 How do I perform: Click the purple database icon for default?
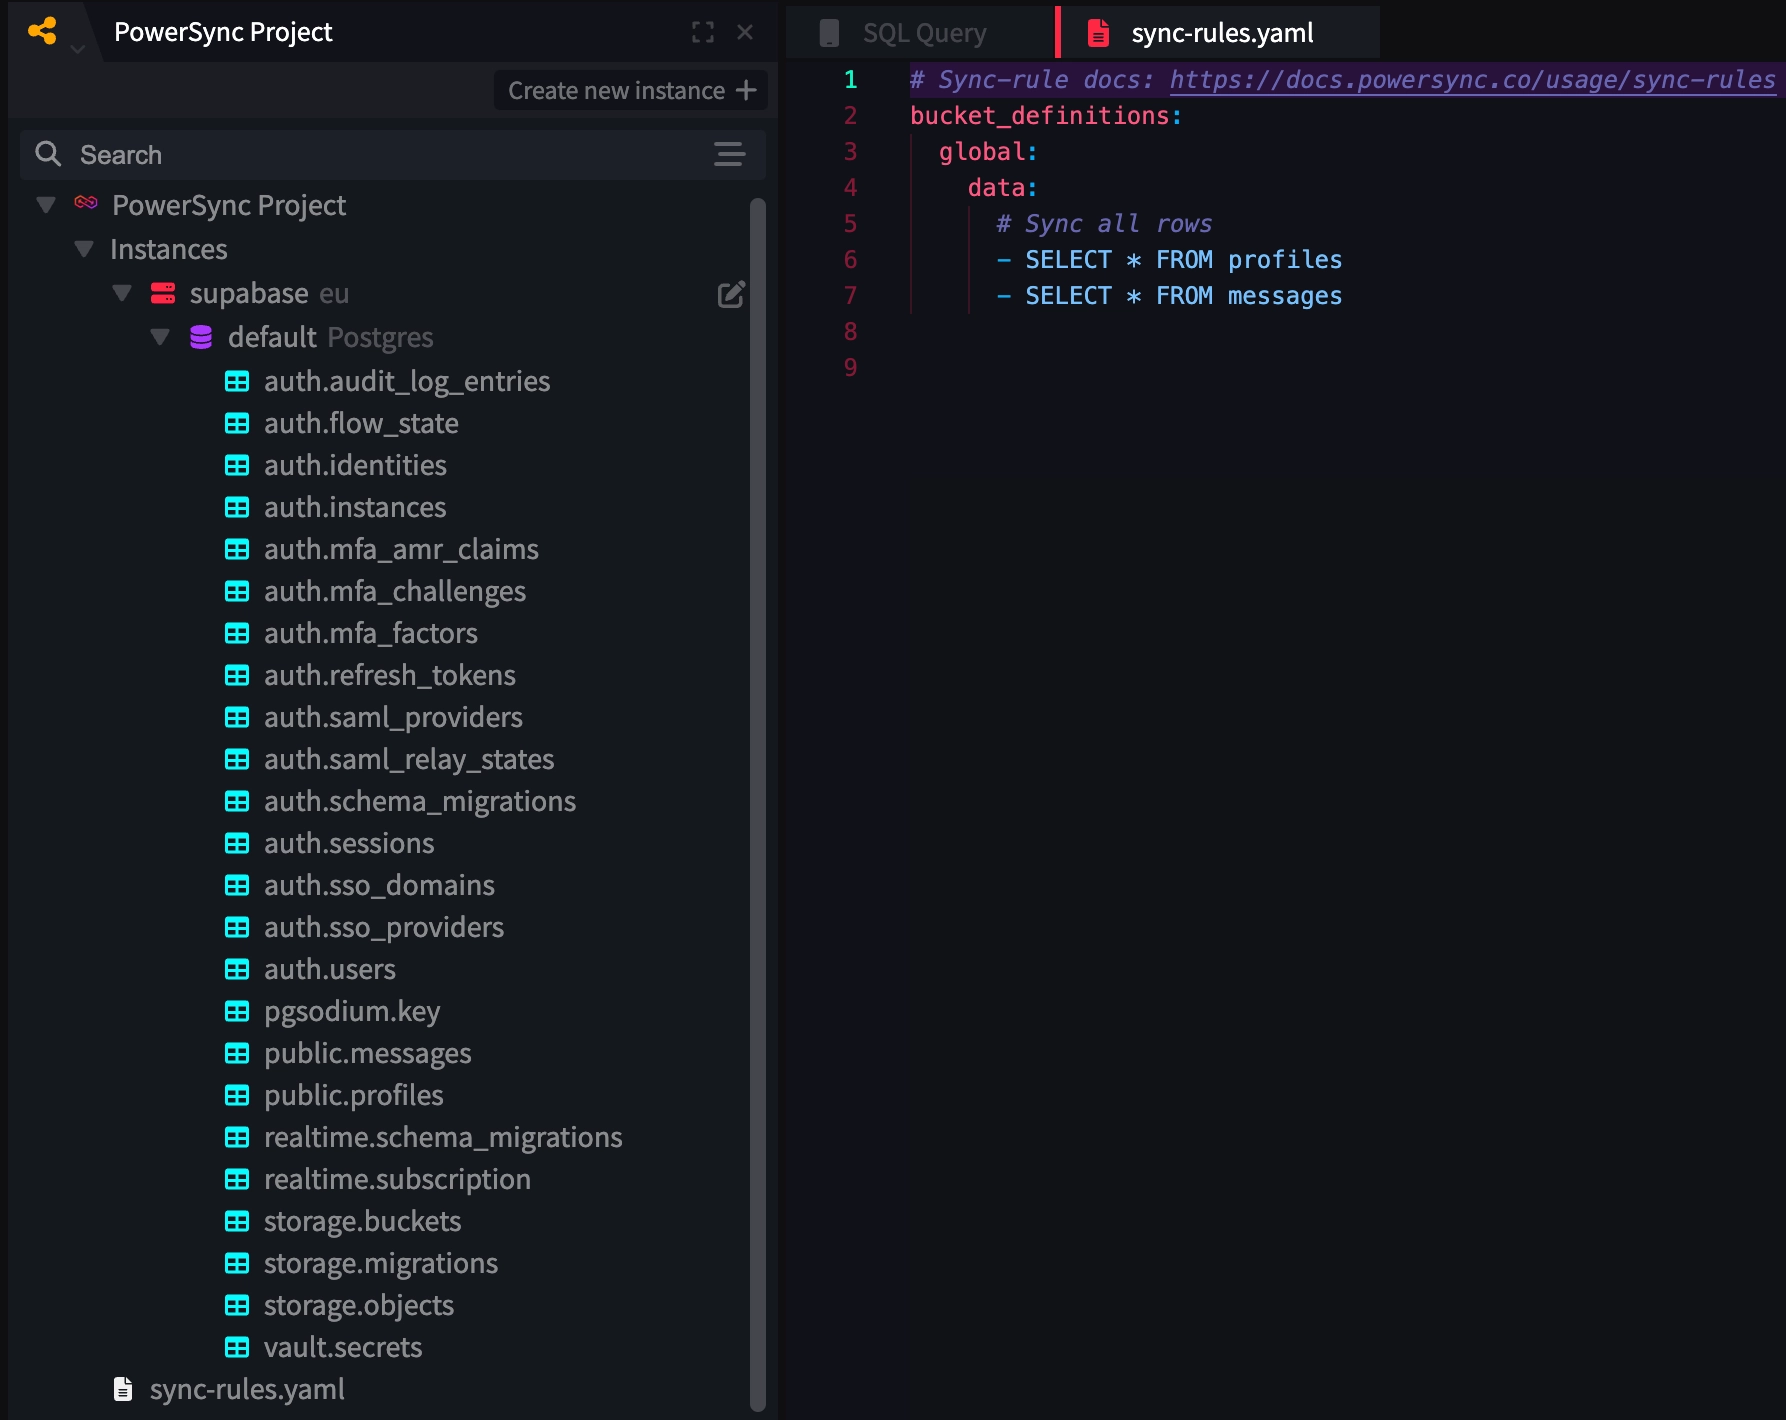[201, 337]
